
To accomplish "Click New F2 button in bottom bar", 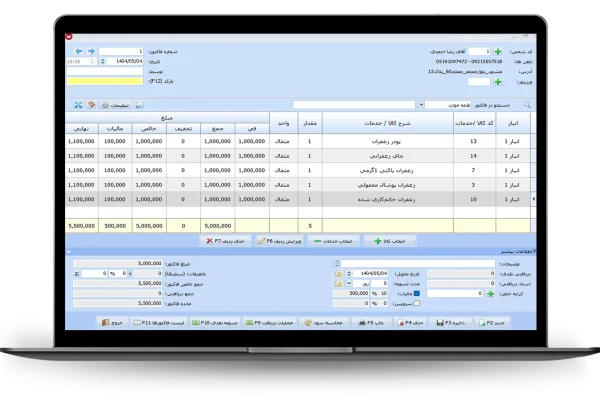I will pyautogui.click(x=492, y=323).
